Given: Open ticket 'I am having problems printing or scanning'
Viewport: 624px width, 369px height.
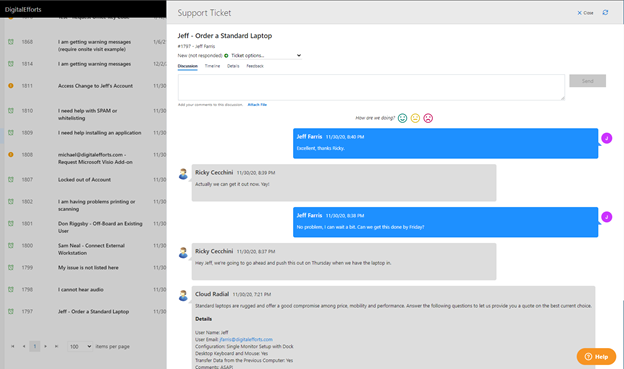Looking at the screenshot, I should click(x=97, y=205).
